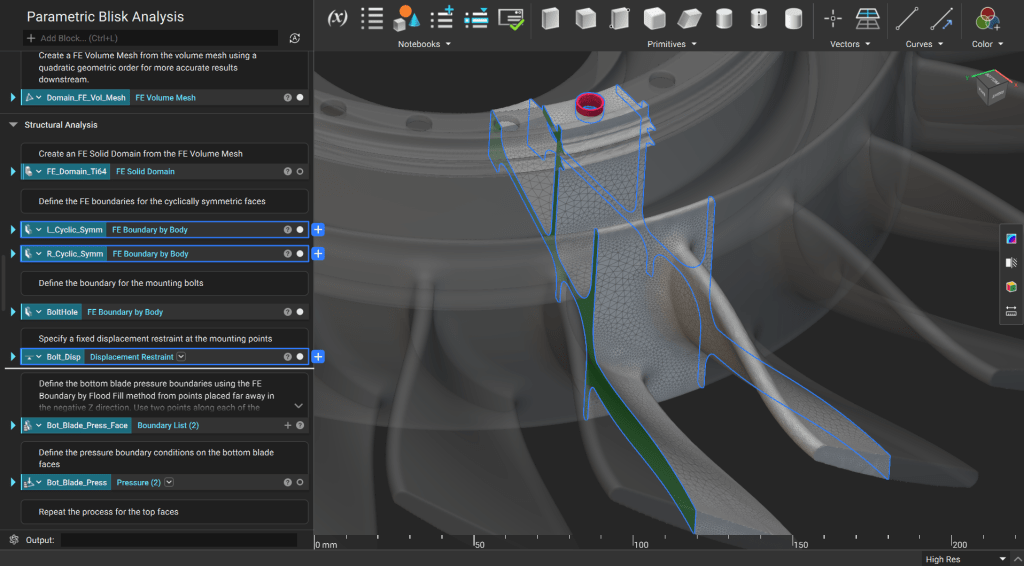Toggle visibility dot of FE_Domain_Ti64 block
Image resolution: width=1024 pixels, height=566 pixels.
(x=300, y=172)
